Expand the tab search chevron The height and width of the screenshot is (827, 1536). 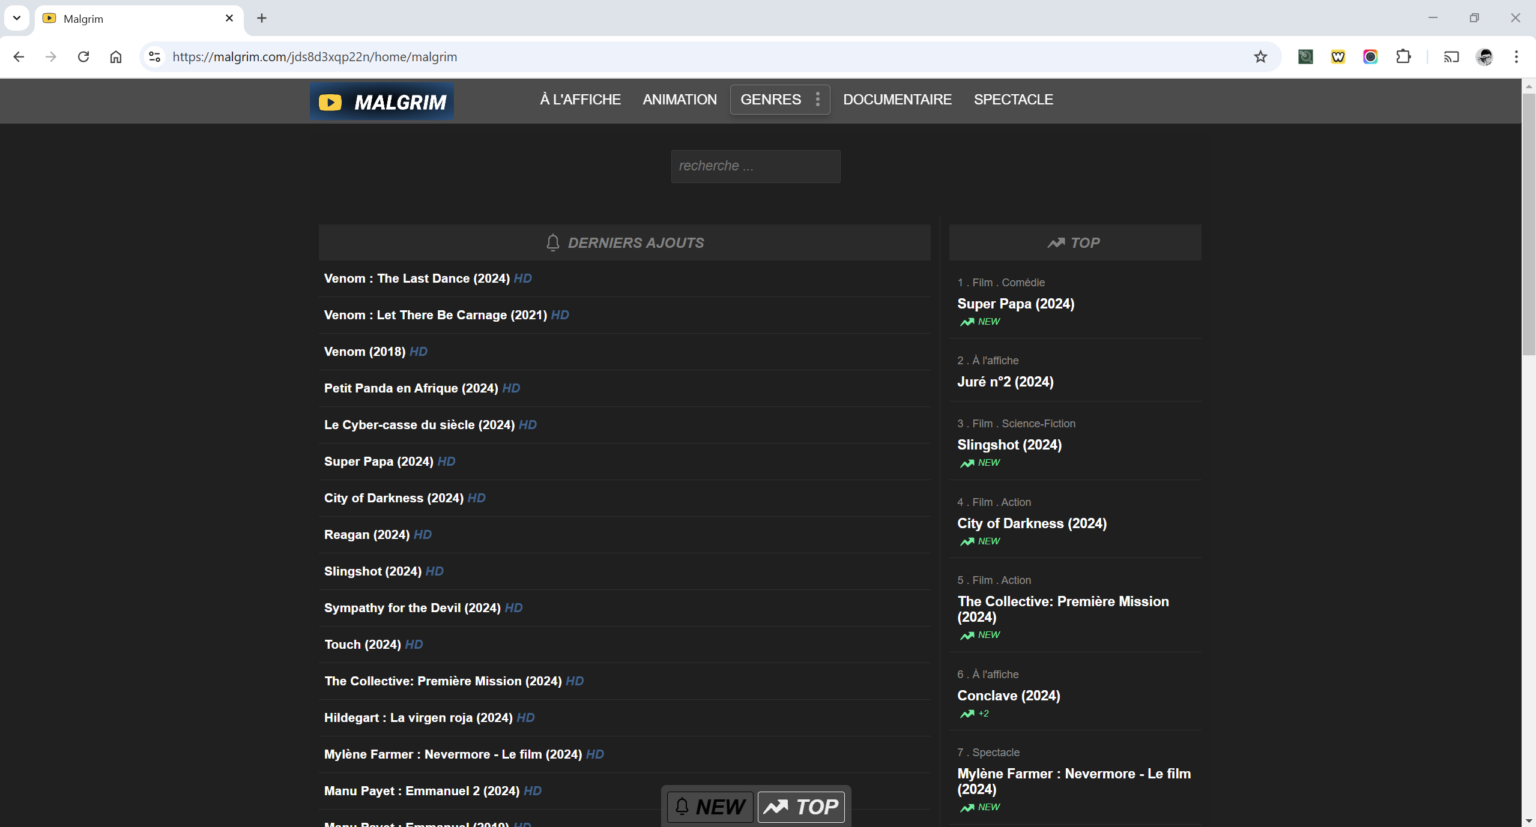coord(17,18)
